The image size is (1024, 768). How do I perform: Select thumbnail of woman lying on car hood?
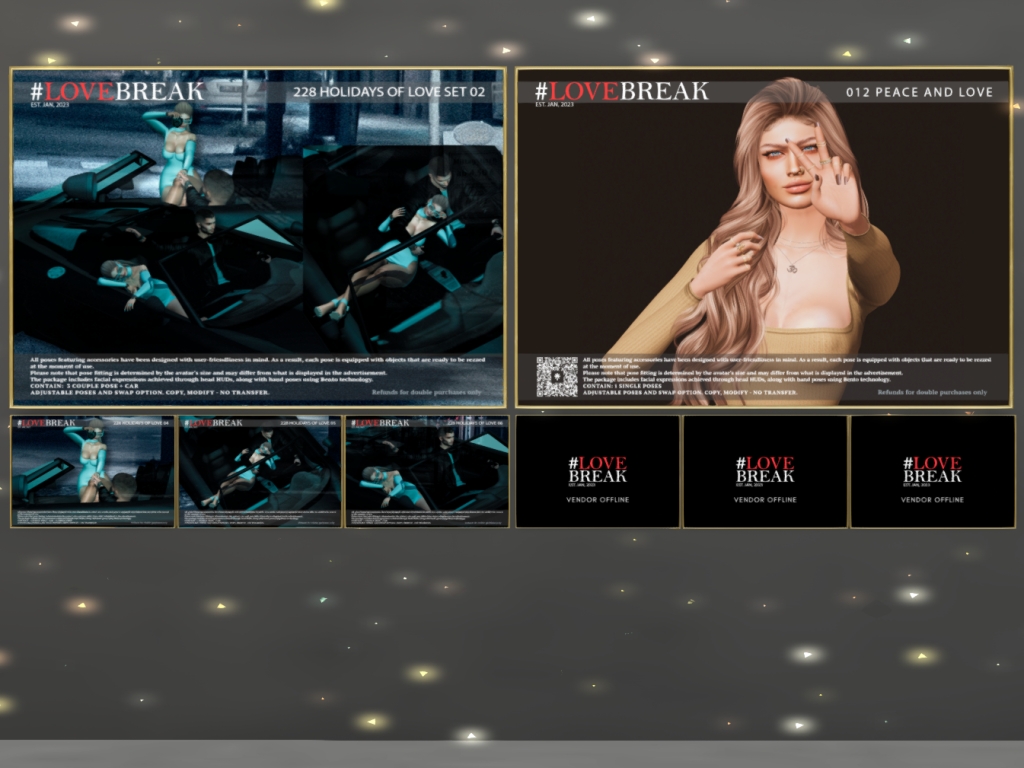click(x=427, y=471)
